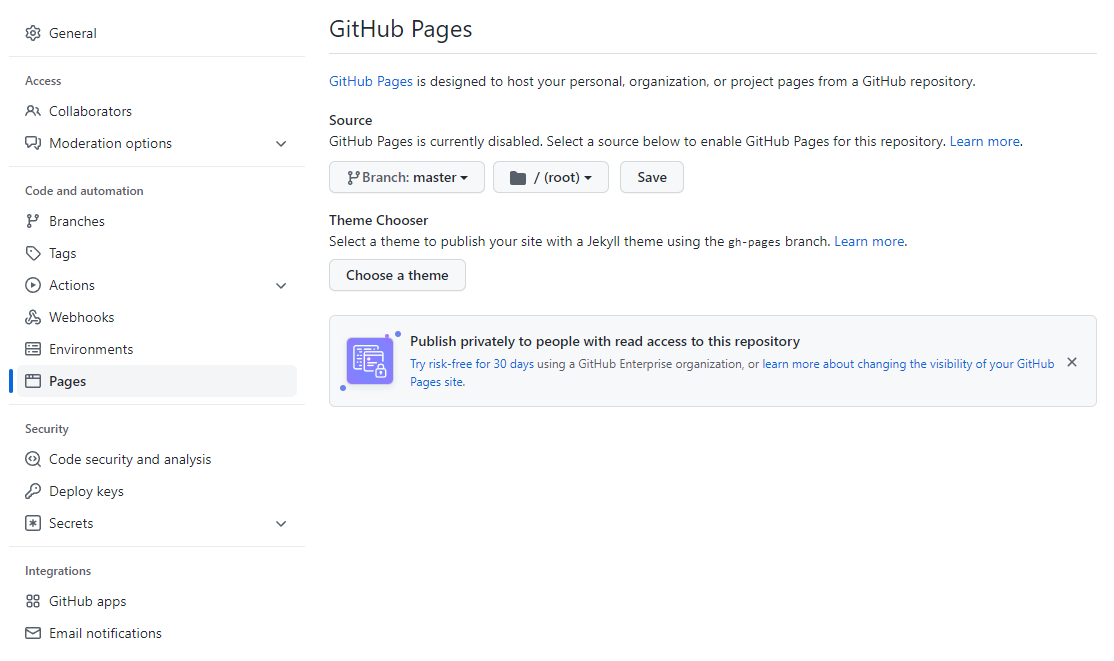The image size is (1114, 661).
Task: Click the General settings gear icon
Action: (x=33, y=33)
